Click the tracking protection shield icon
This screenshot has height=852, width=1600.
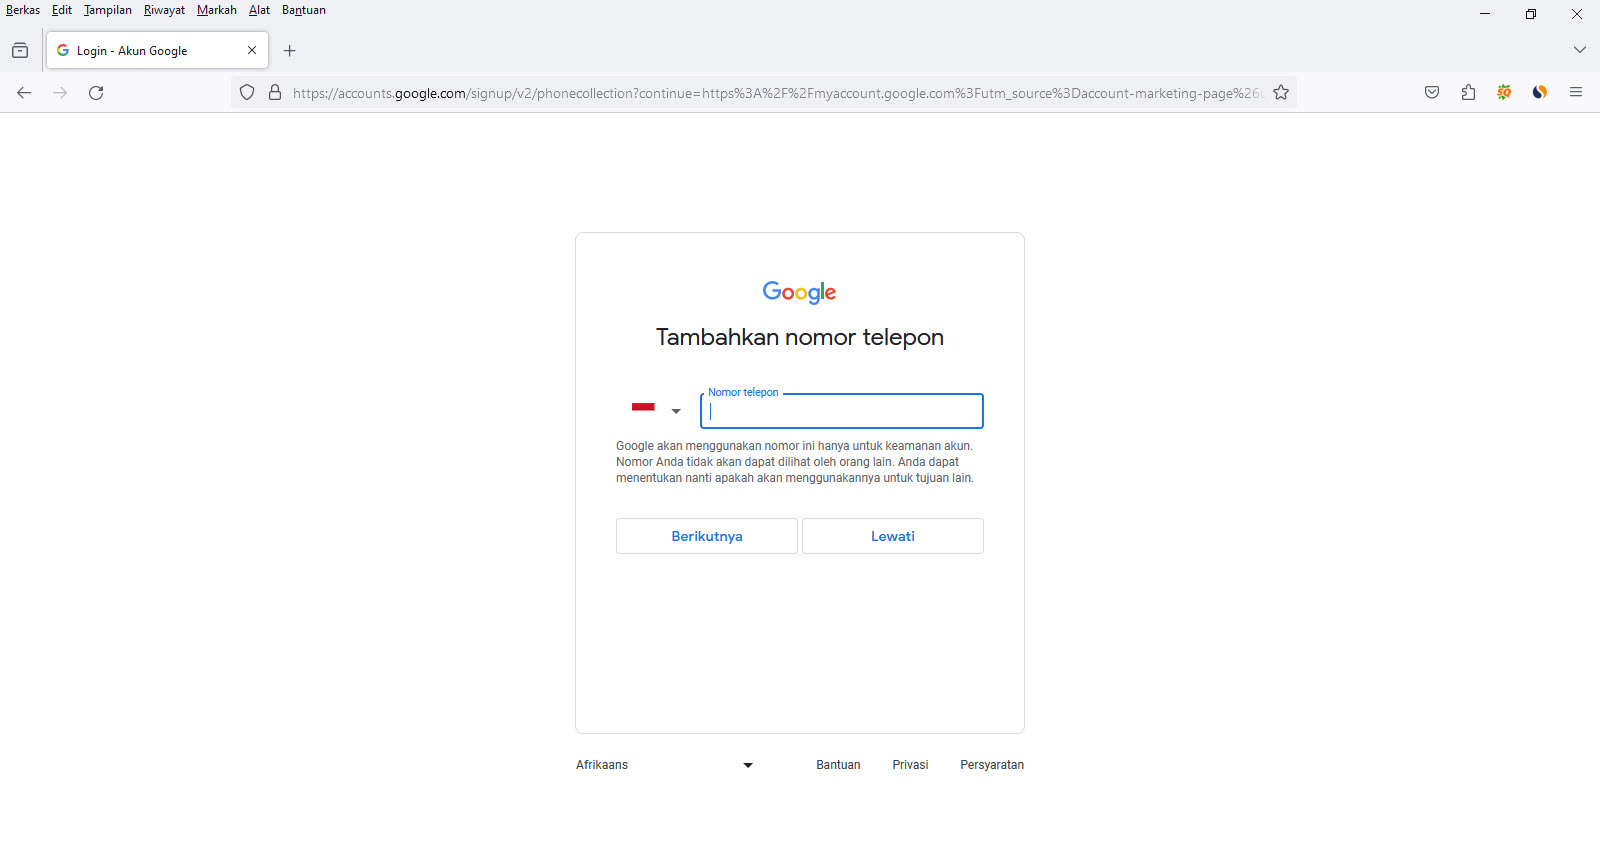pos(247,93)
